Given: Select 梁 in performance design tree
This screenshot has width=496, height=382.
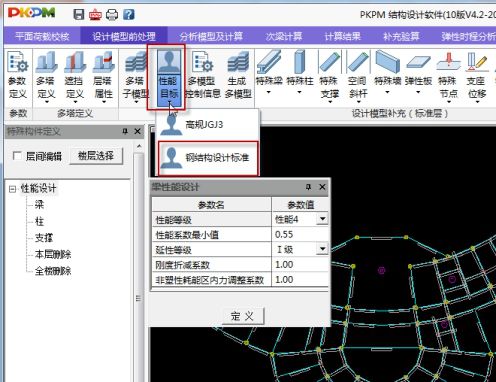Looking at the screenshot, I should (39, 204).
